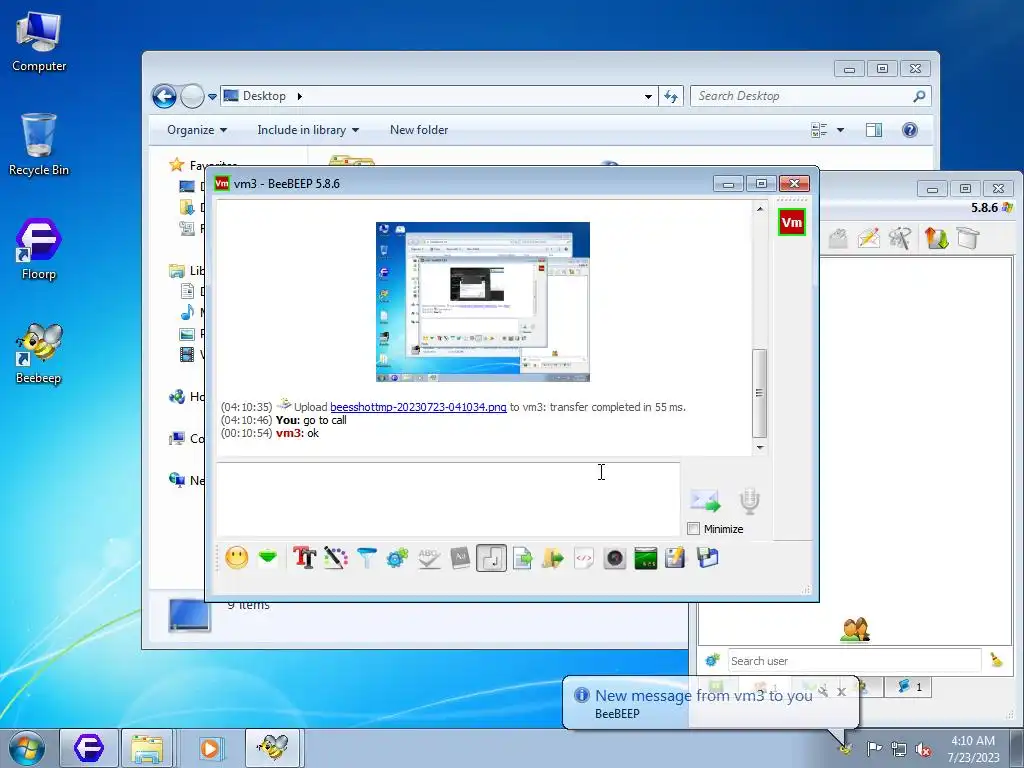Open address bar history dropdown
The image size is (1024, 768).
pyautogui.click(x=648, y=97)
